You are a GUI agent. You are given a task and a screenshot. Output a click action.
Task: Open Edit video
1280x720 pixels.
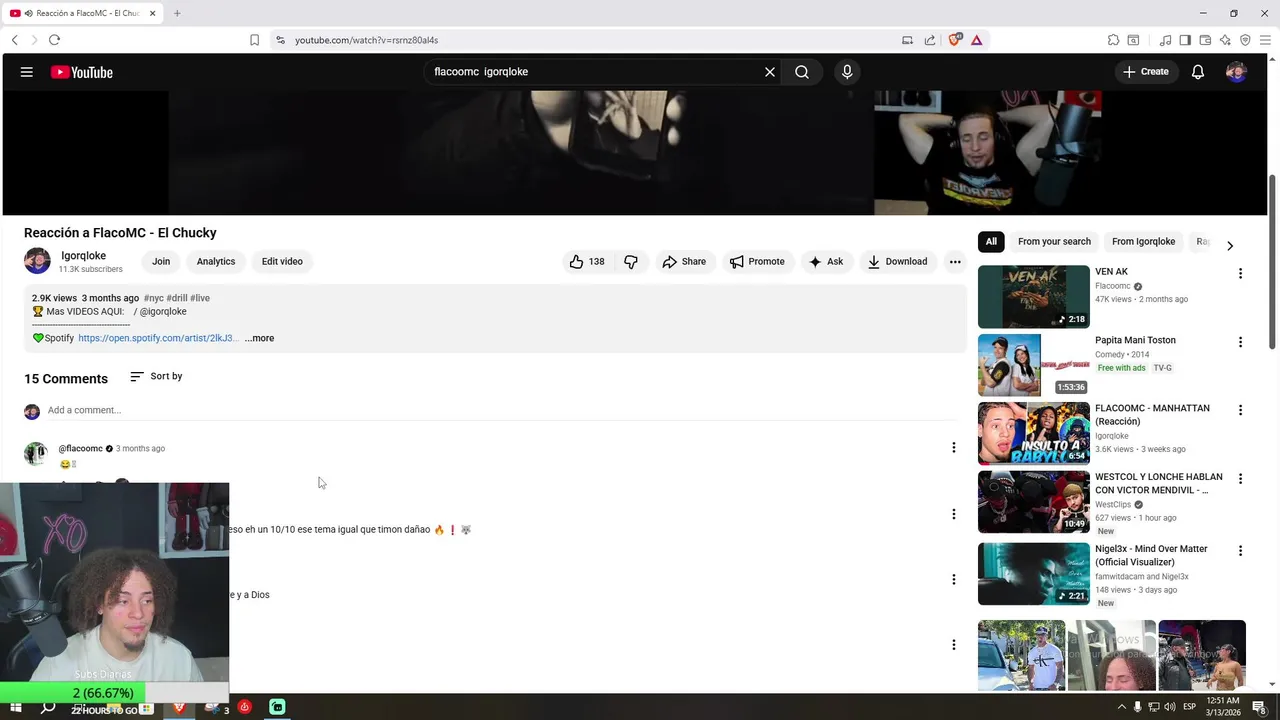282,262
